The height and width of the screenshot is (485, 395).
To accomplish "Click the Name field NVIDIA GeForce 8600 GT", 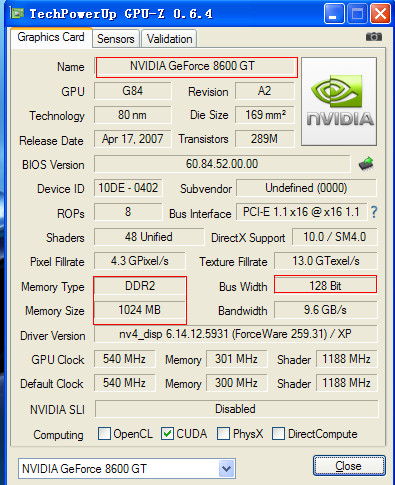I will 197,67.
